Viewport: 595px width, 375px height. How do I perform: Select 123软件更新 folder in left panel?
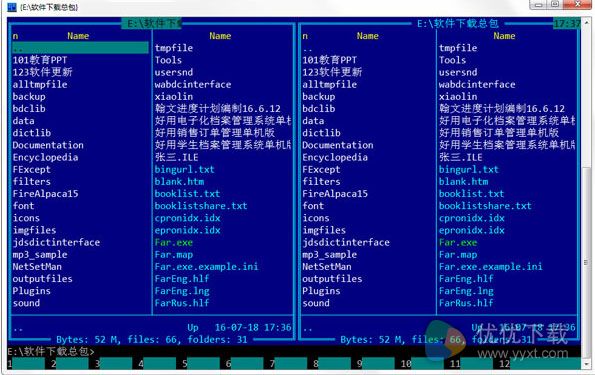point(42,72)
